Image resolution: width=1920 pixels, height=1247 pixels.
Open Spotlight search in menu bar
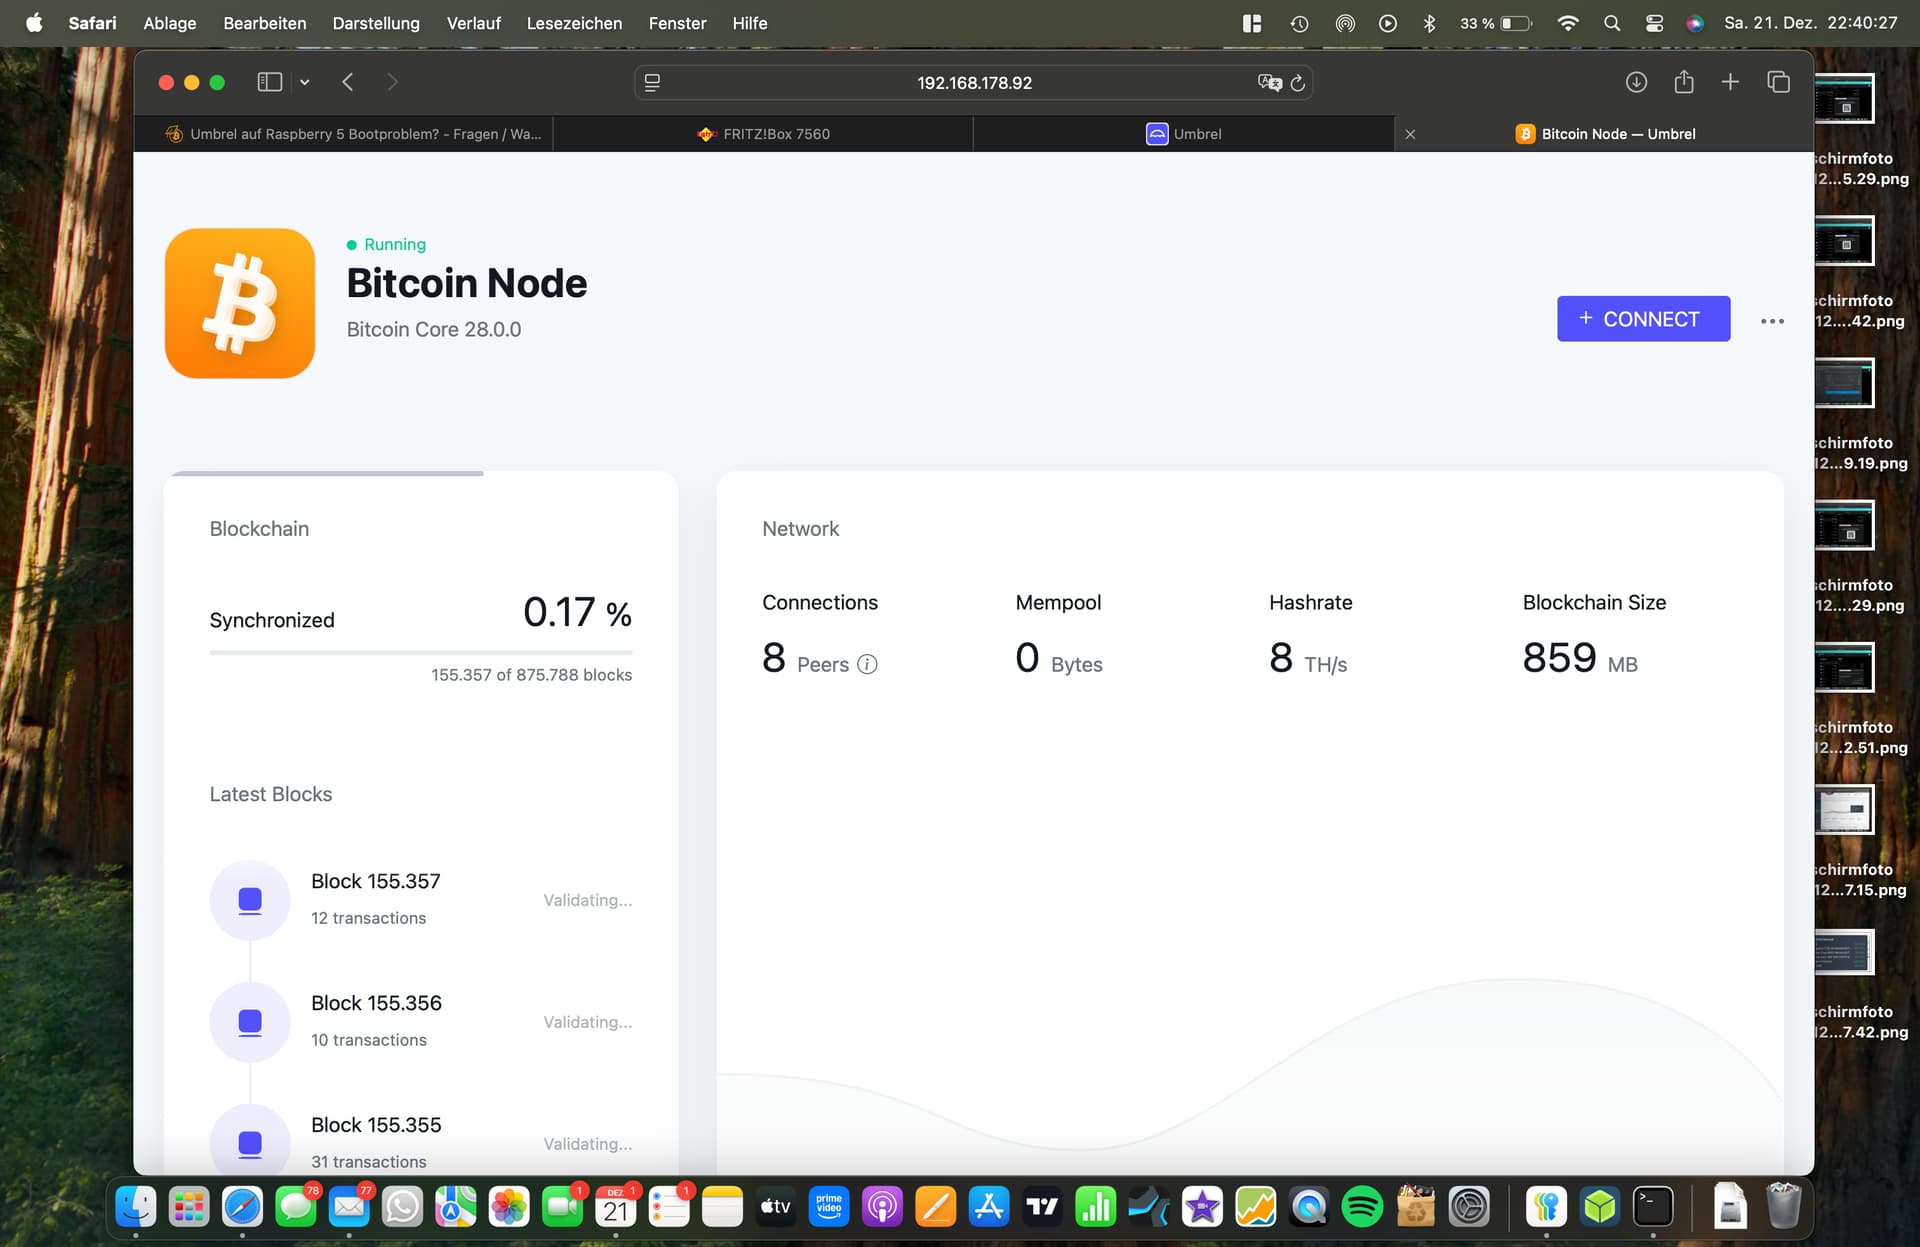tap(1612, 23)
